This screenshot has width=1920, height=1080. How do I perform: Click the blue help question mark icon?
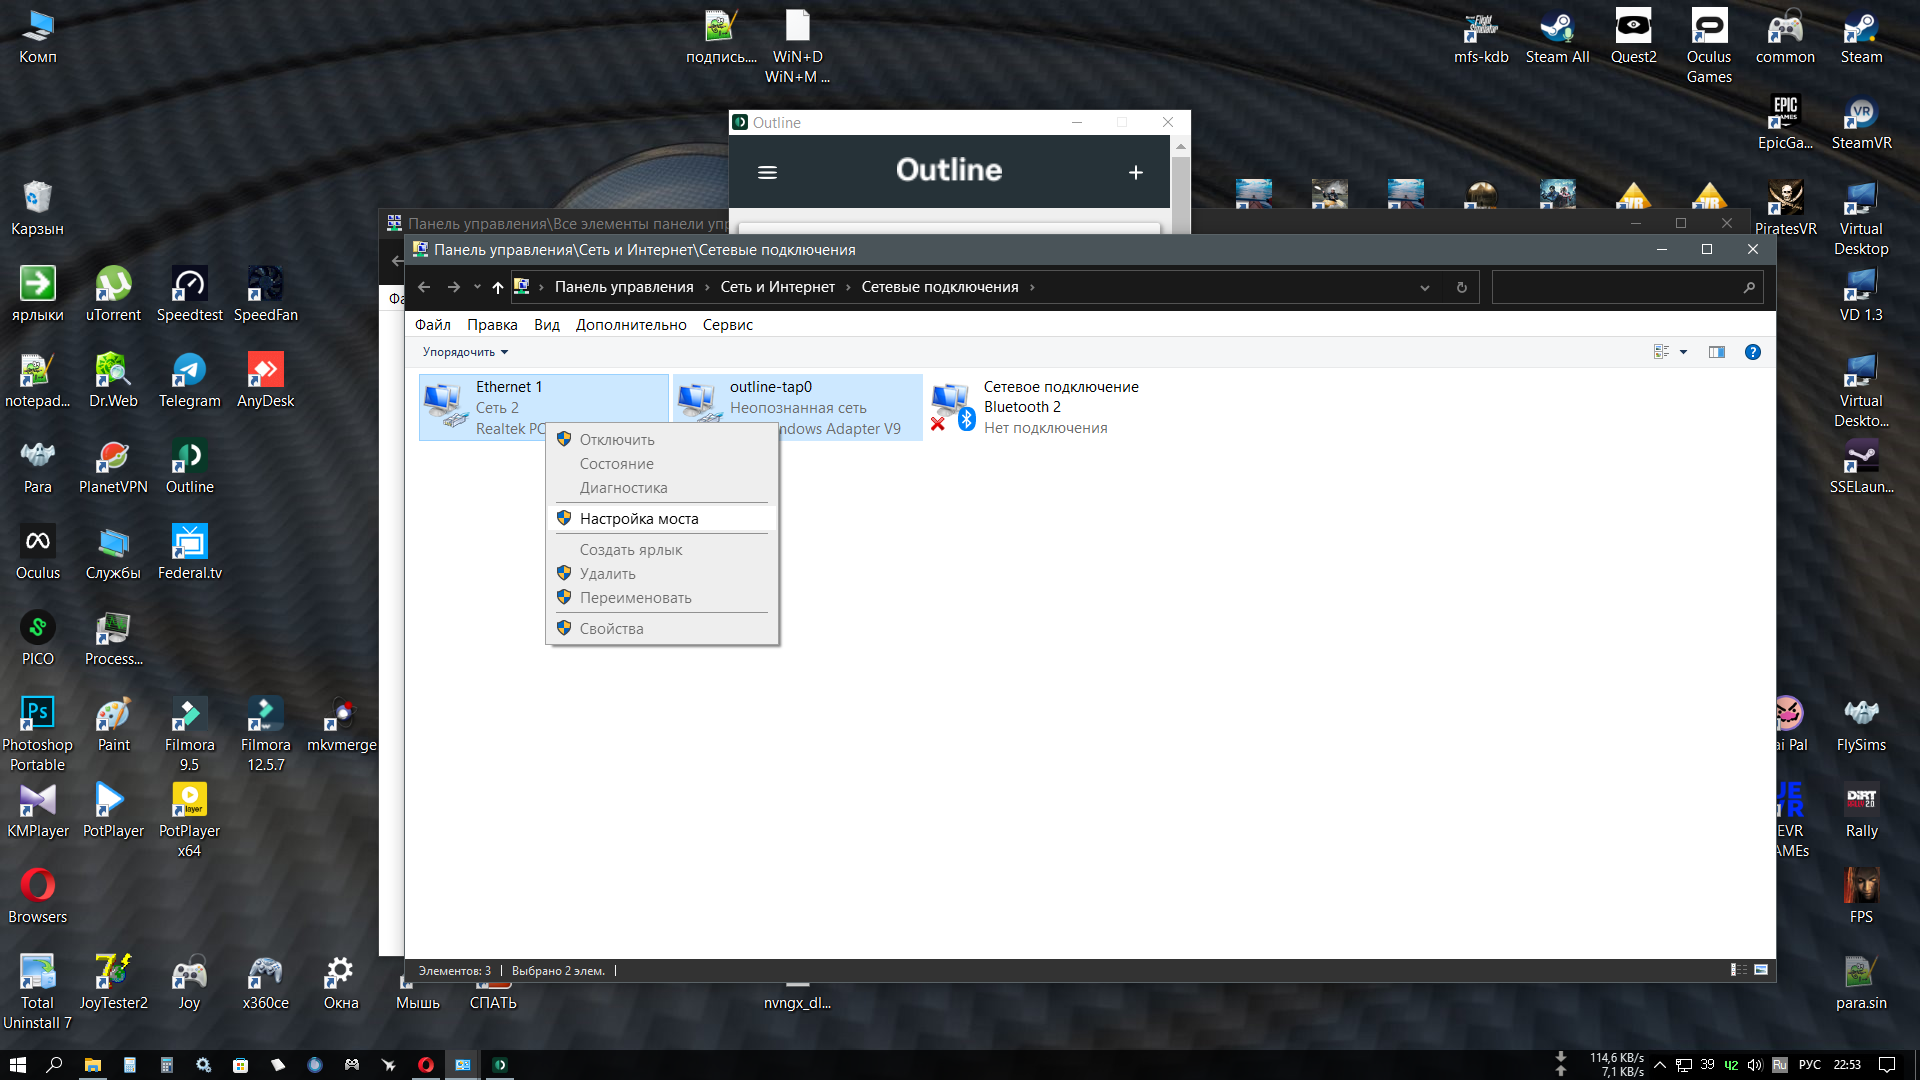tap(1752, 352)
